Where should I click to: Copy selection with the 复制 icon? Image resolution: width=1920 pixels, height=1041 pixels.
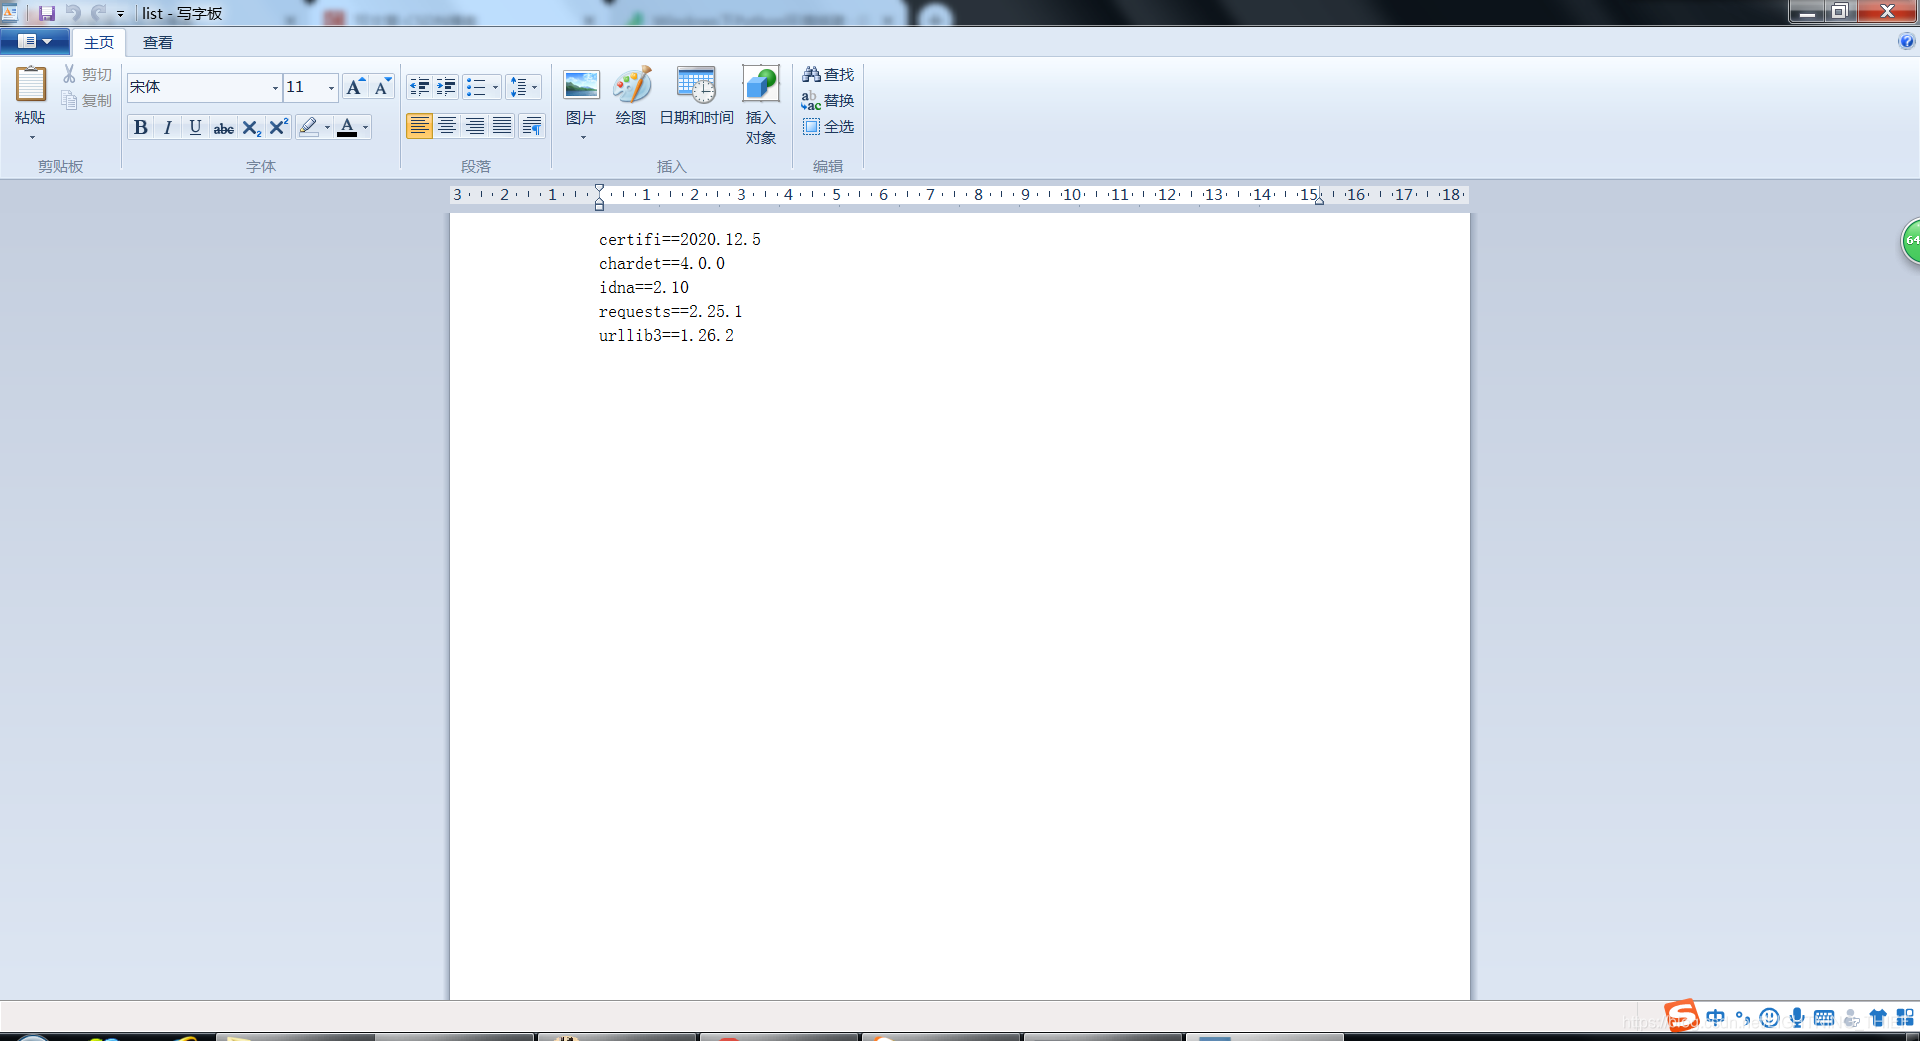(x=69, y=100)
